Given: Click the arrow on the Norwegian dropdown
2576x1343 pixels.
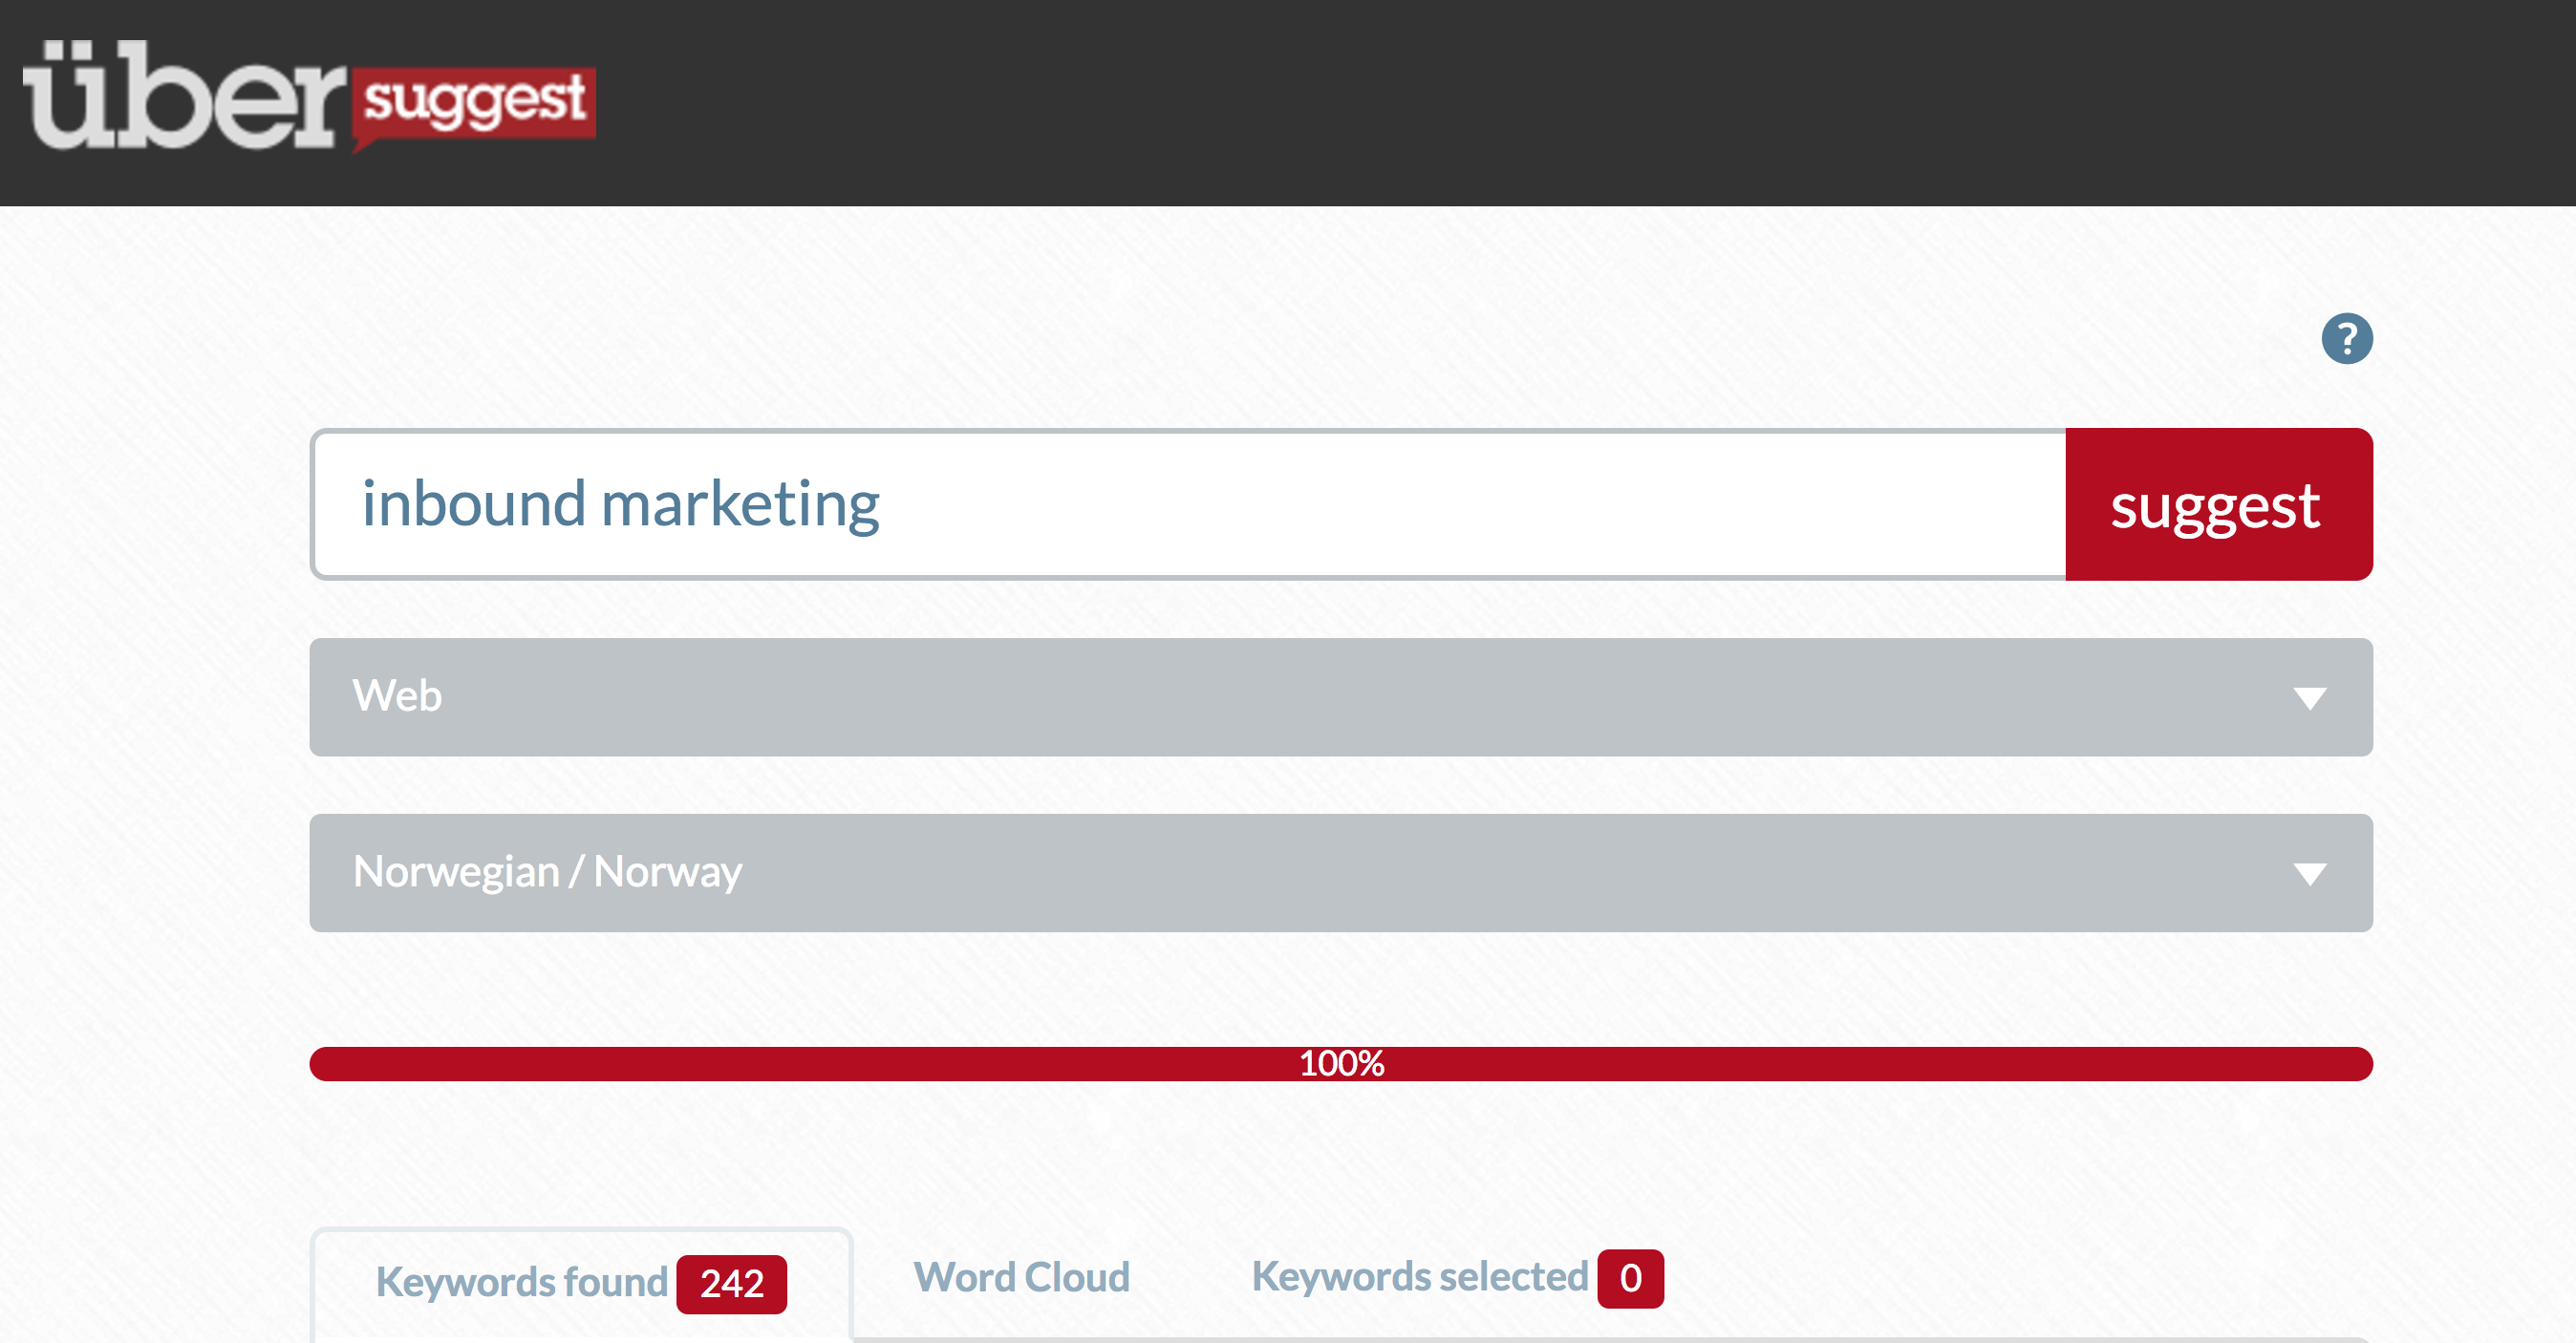Looking at the screenshot, I should pyautogui.click(x=2309, y=874).
